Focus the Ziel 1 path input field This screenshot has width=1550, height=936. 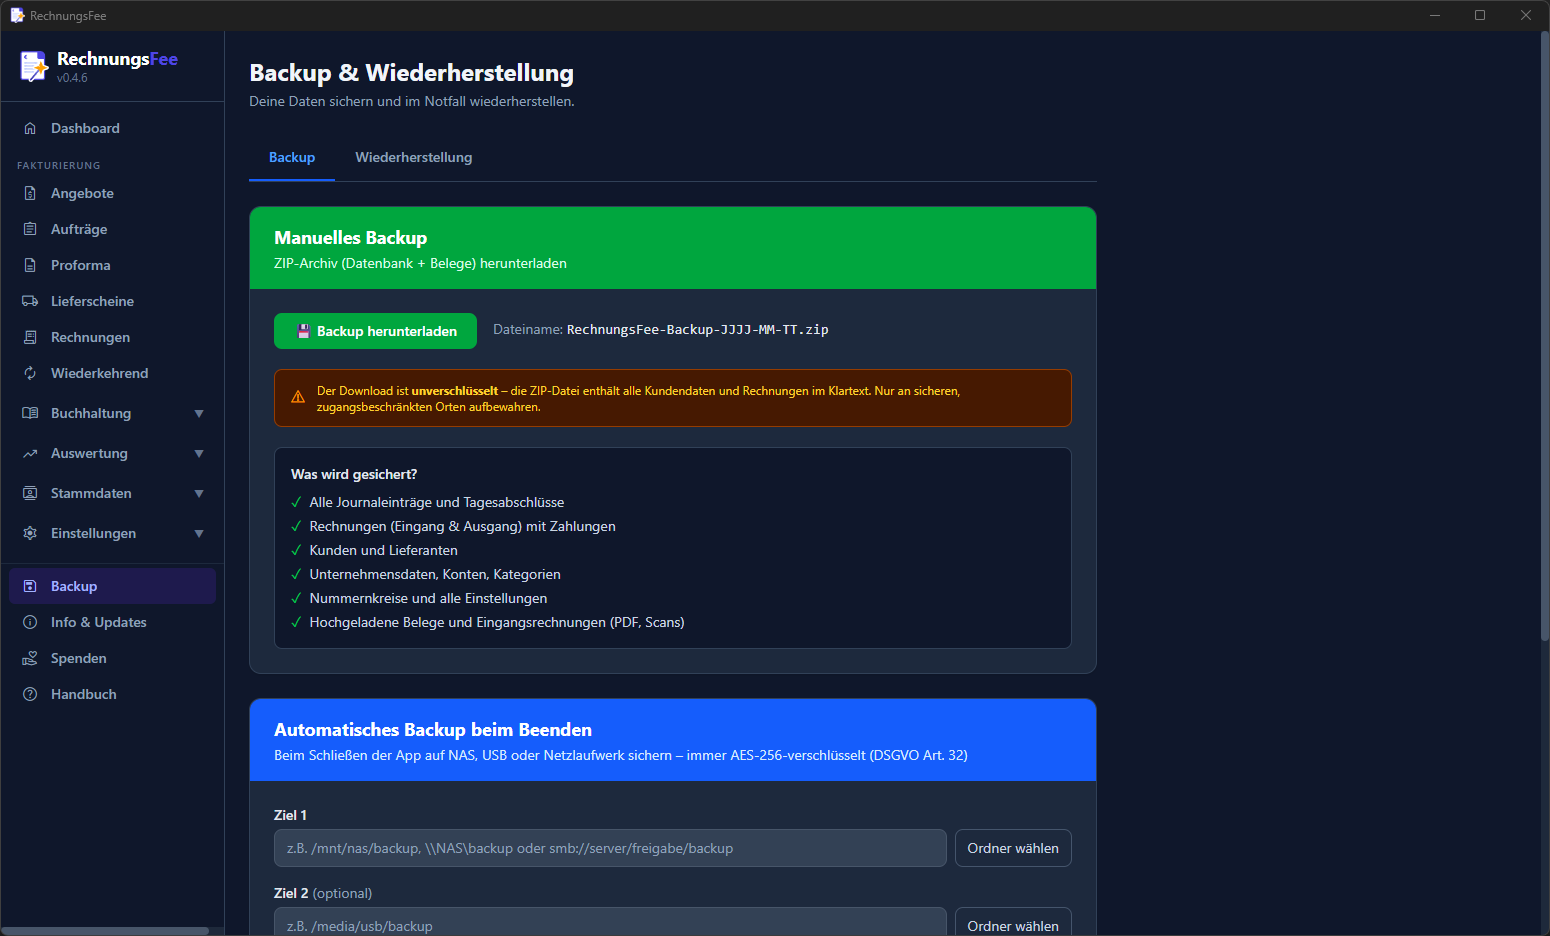click(x=610, y=848)
